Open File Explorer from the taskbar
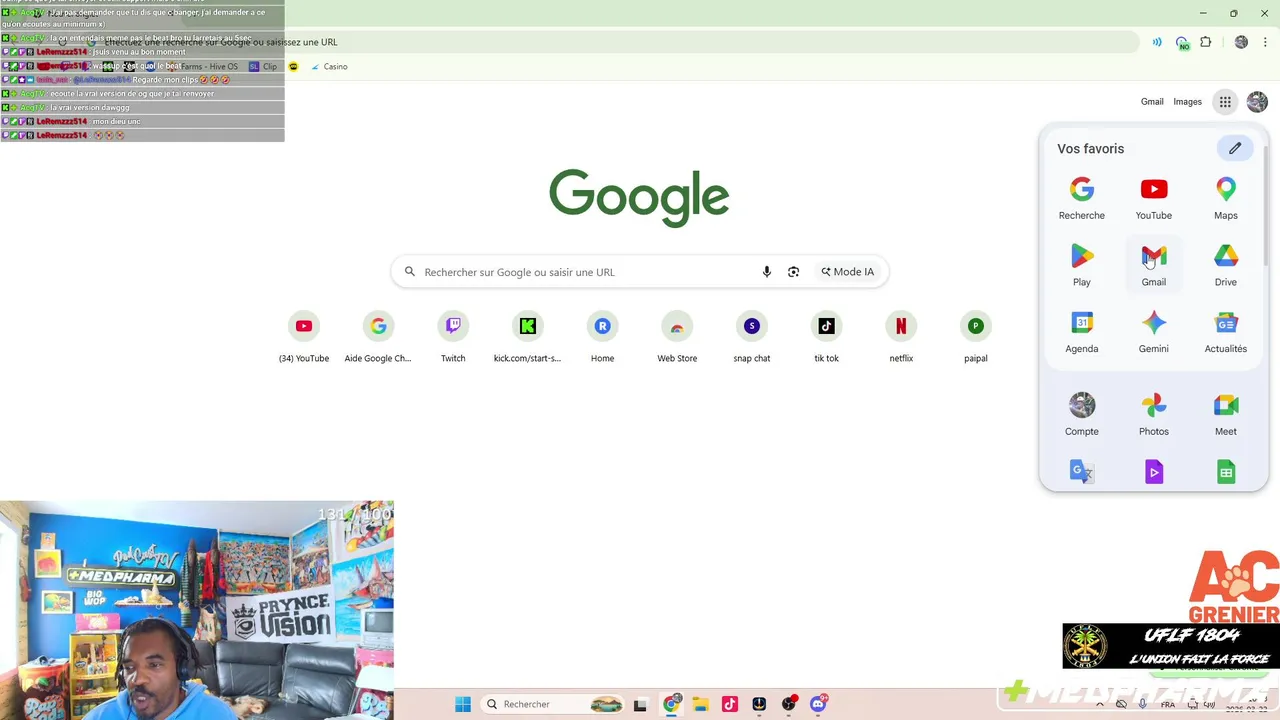 pos(700,704)
